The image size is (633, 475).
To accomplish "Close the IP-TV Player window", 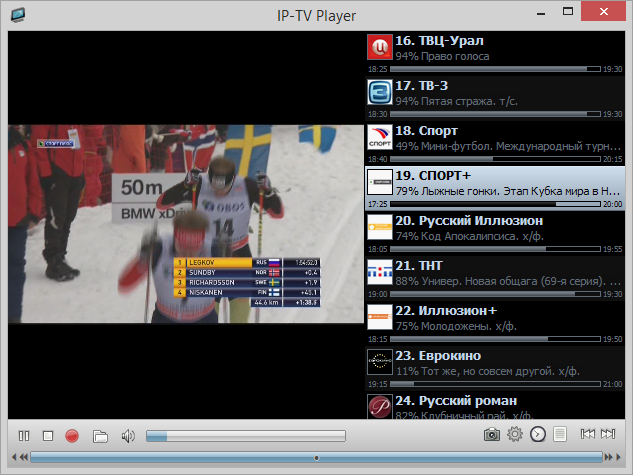I will tap(604, 12).
